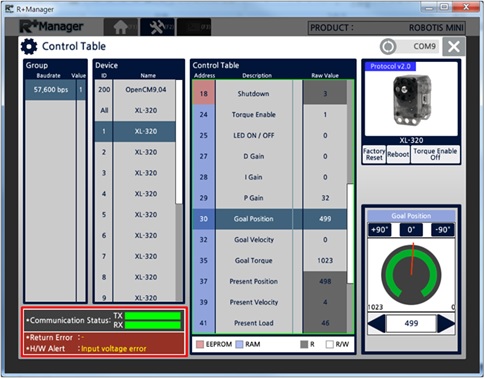Click the Factory Reset button
The height and width of the screenshot is (378, 485).
[374, 154]
